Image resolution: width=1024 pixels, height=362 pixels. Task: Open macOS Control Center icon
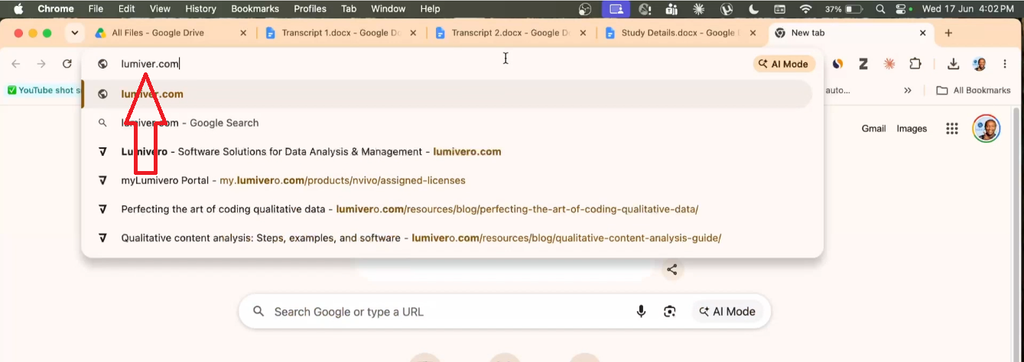(x=902, y=9)
